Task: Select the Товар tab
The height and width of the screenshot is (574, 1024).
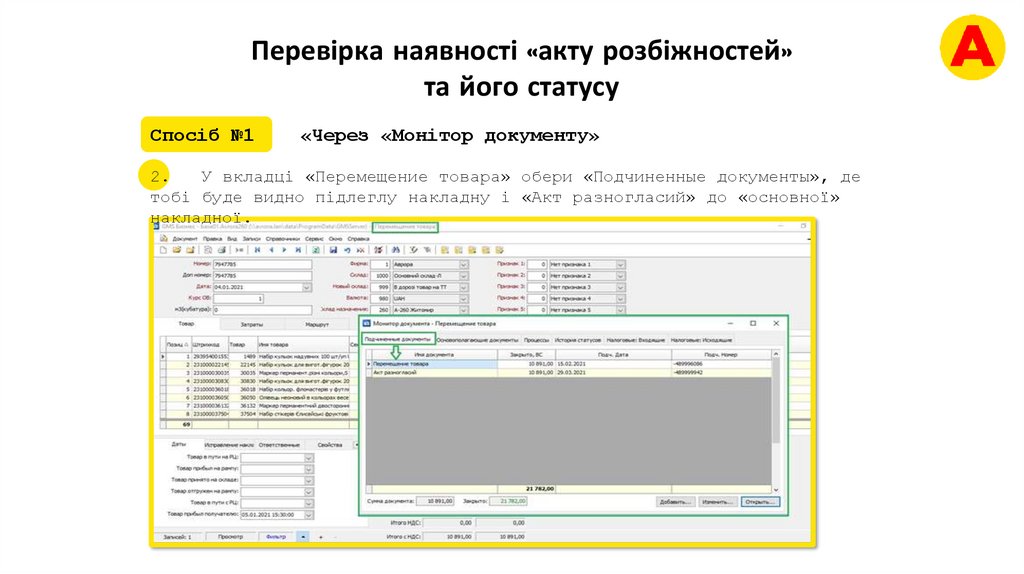Action: [x=187, y=324]
